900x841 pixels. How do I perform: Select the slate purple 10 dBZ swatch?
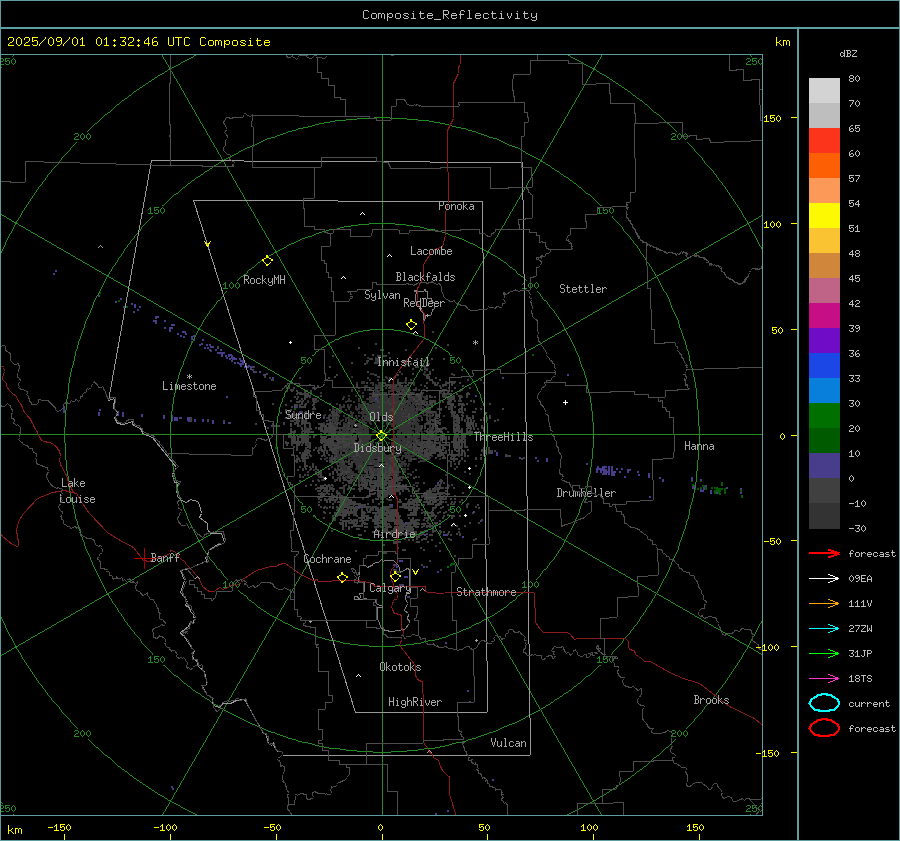pyautogui.click(x=824, y=466)
